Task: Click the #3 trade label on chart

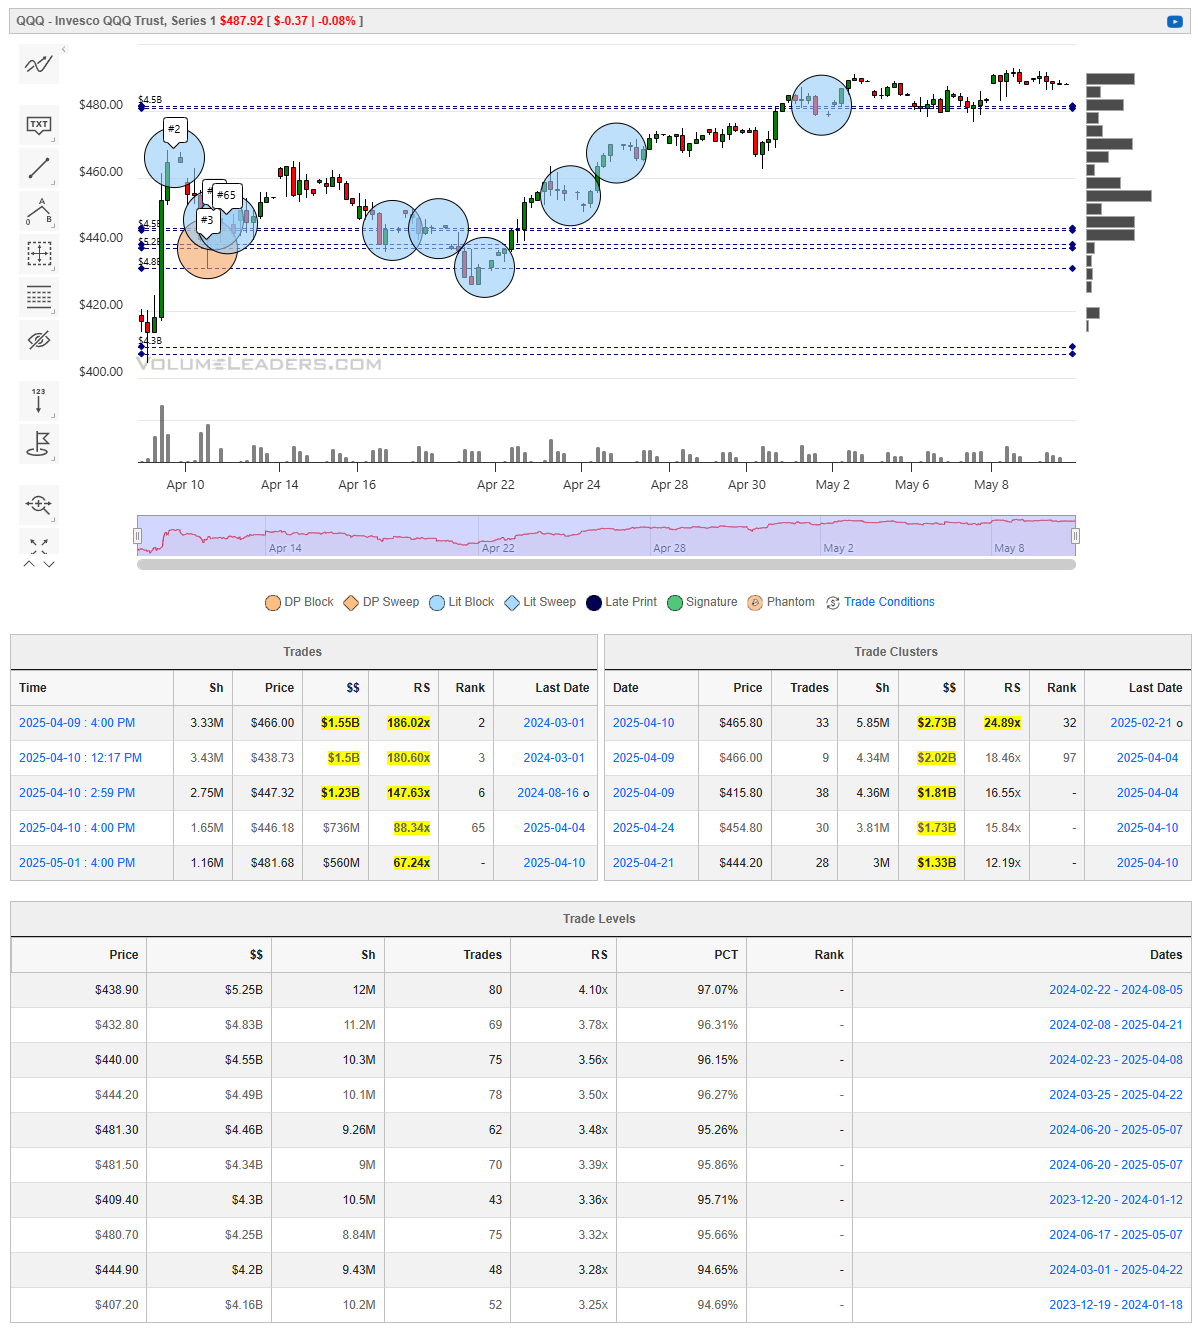Action: pos(207,220)
